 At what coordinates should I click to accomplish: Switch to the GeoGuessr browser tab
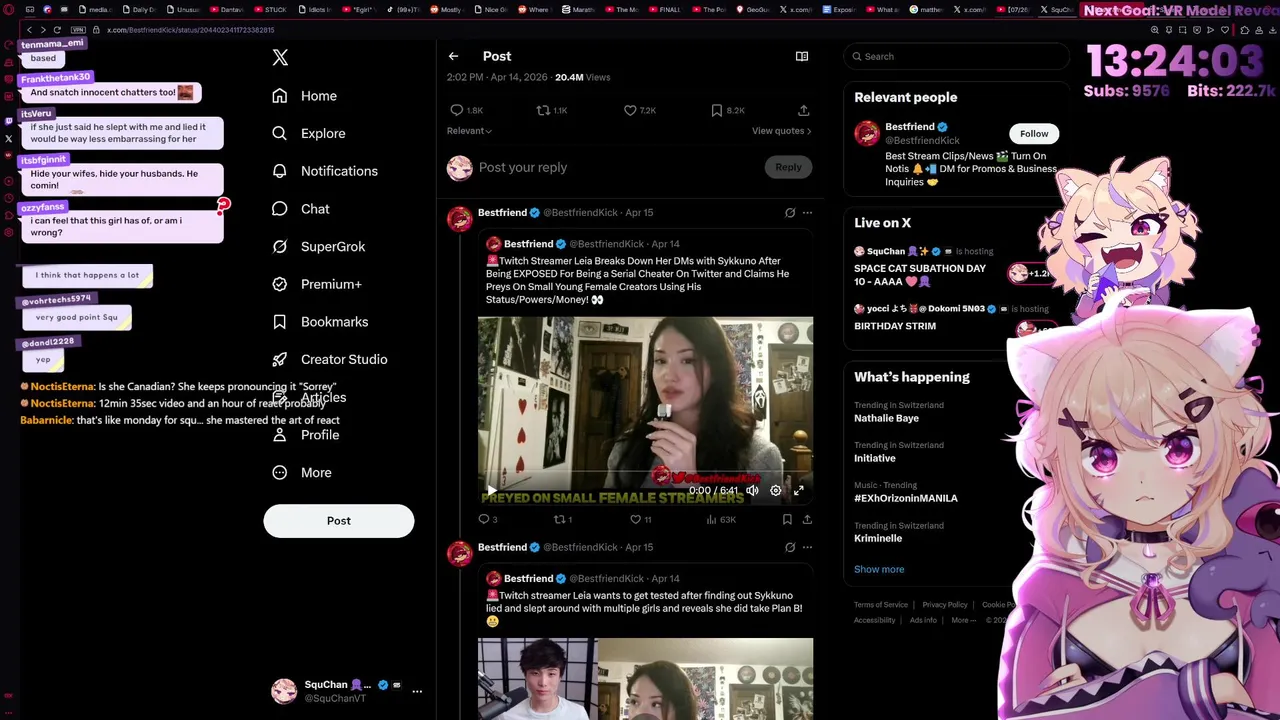pyautogui.click(x=754, y=9)
